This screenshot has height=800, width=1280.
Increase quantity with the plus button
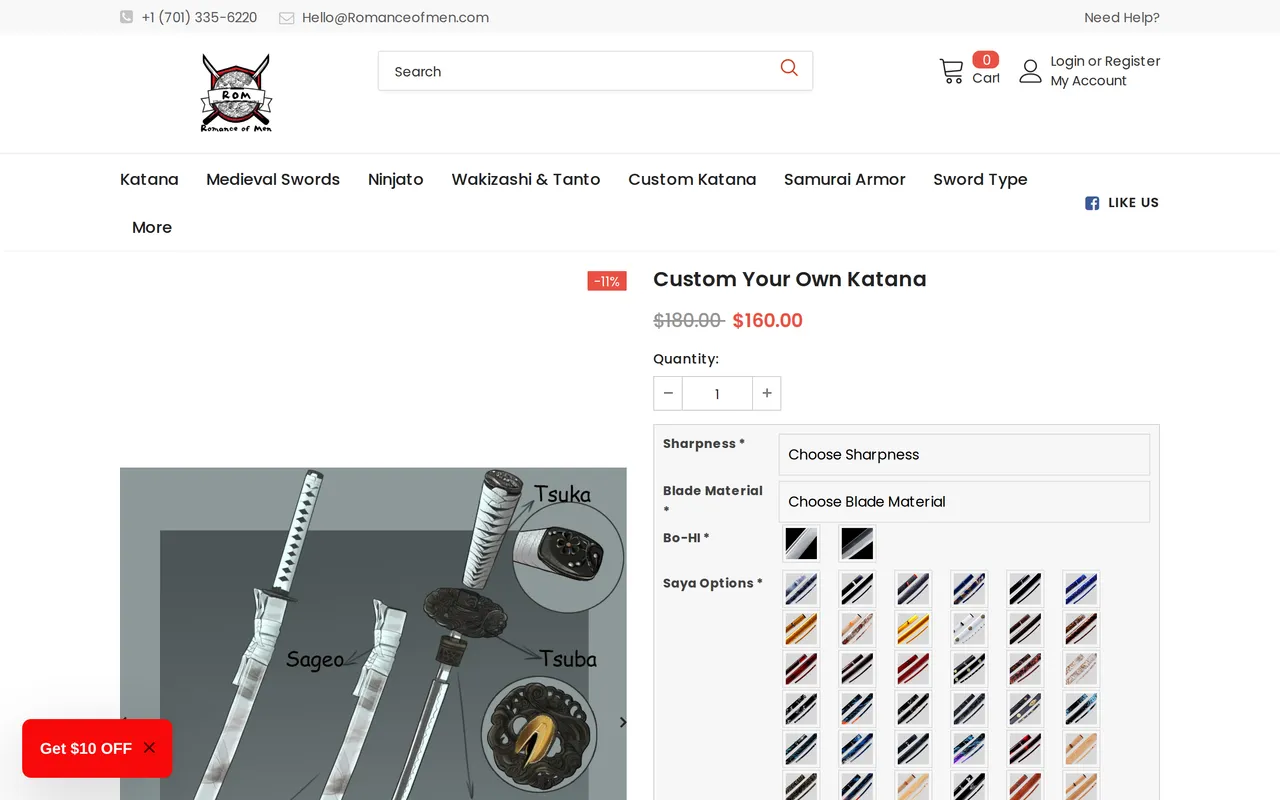(766, 393)
